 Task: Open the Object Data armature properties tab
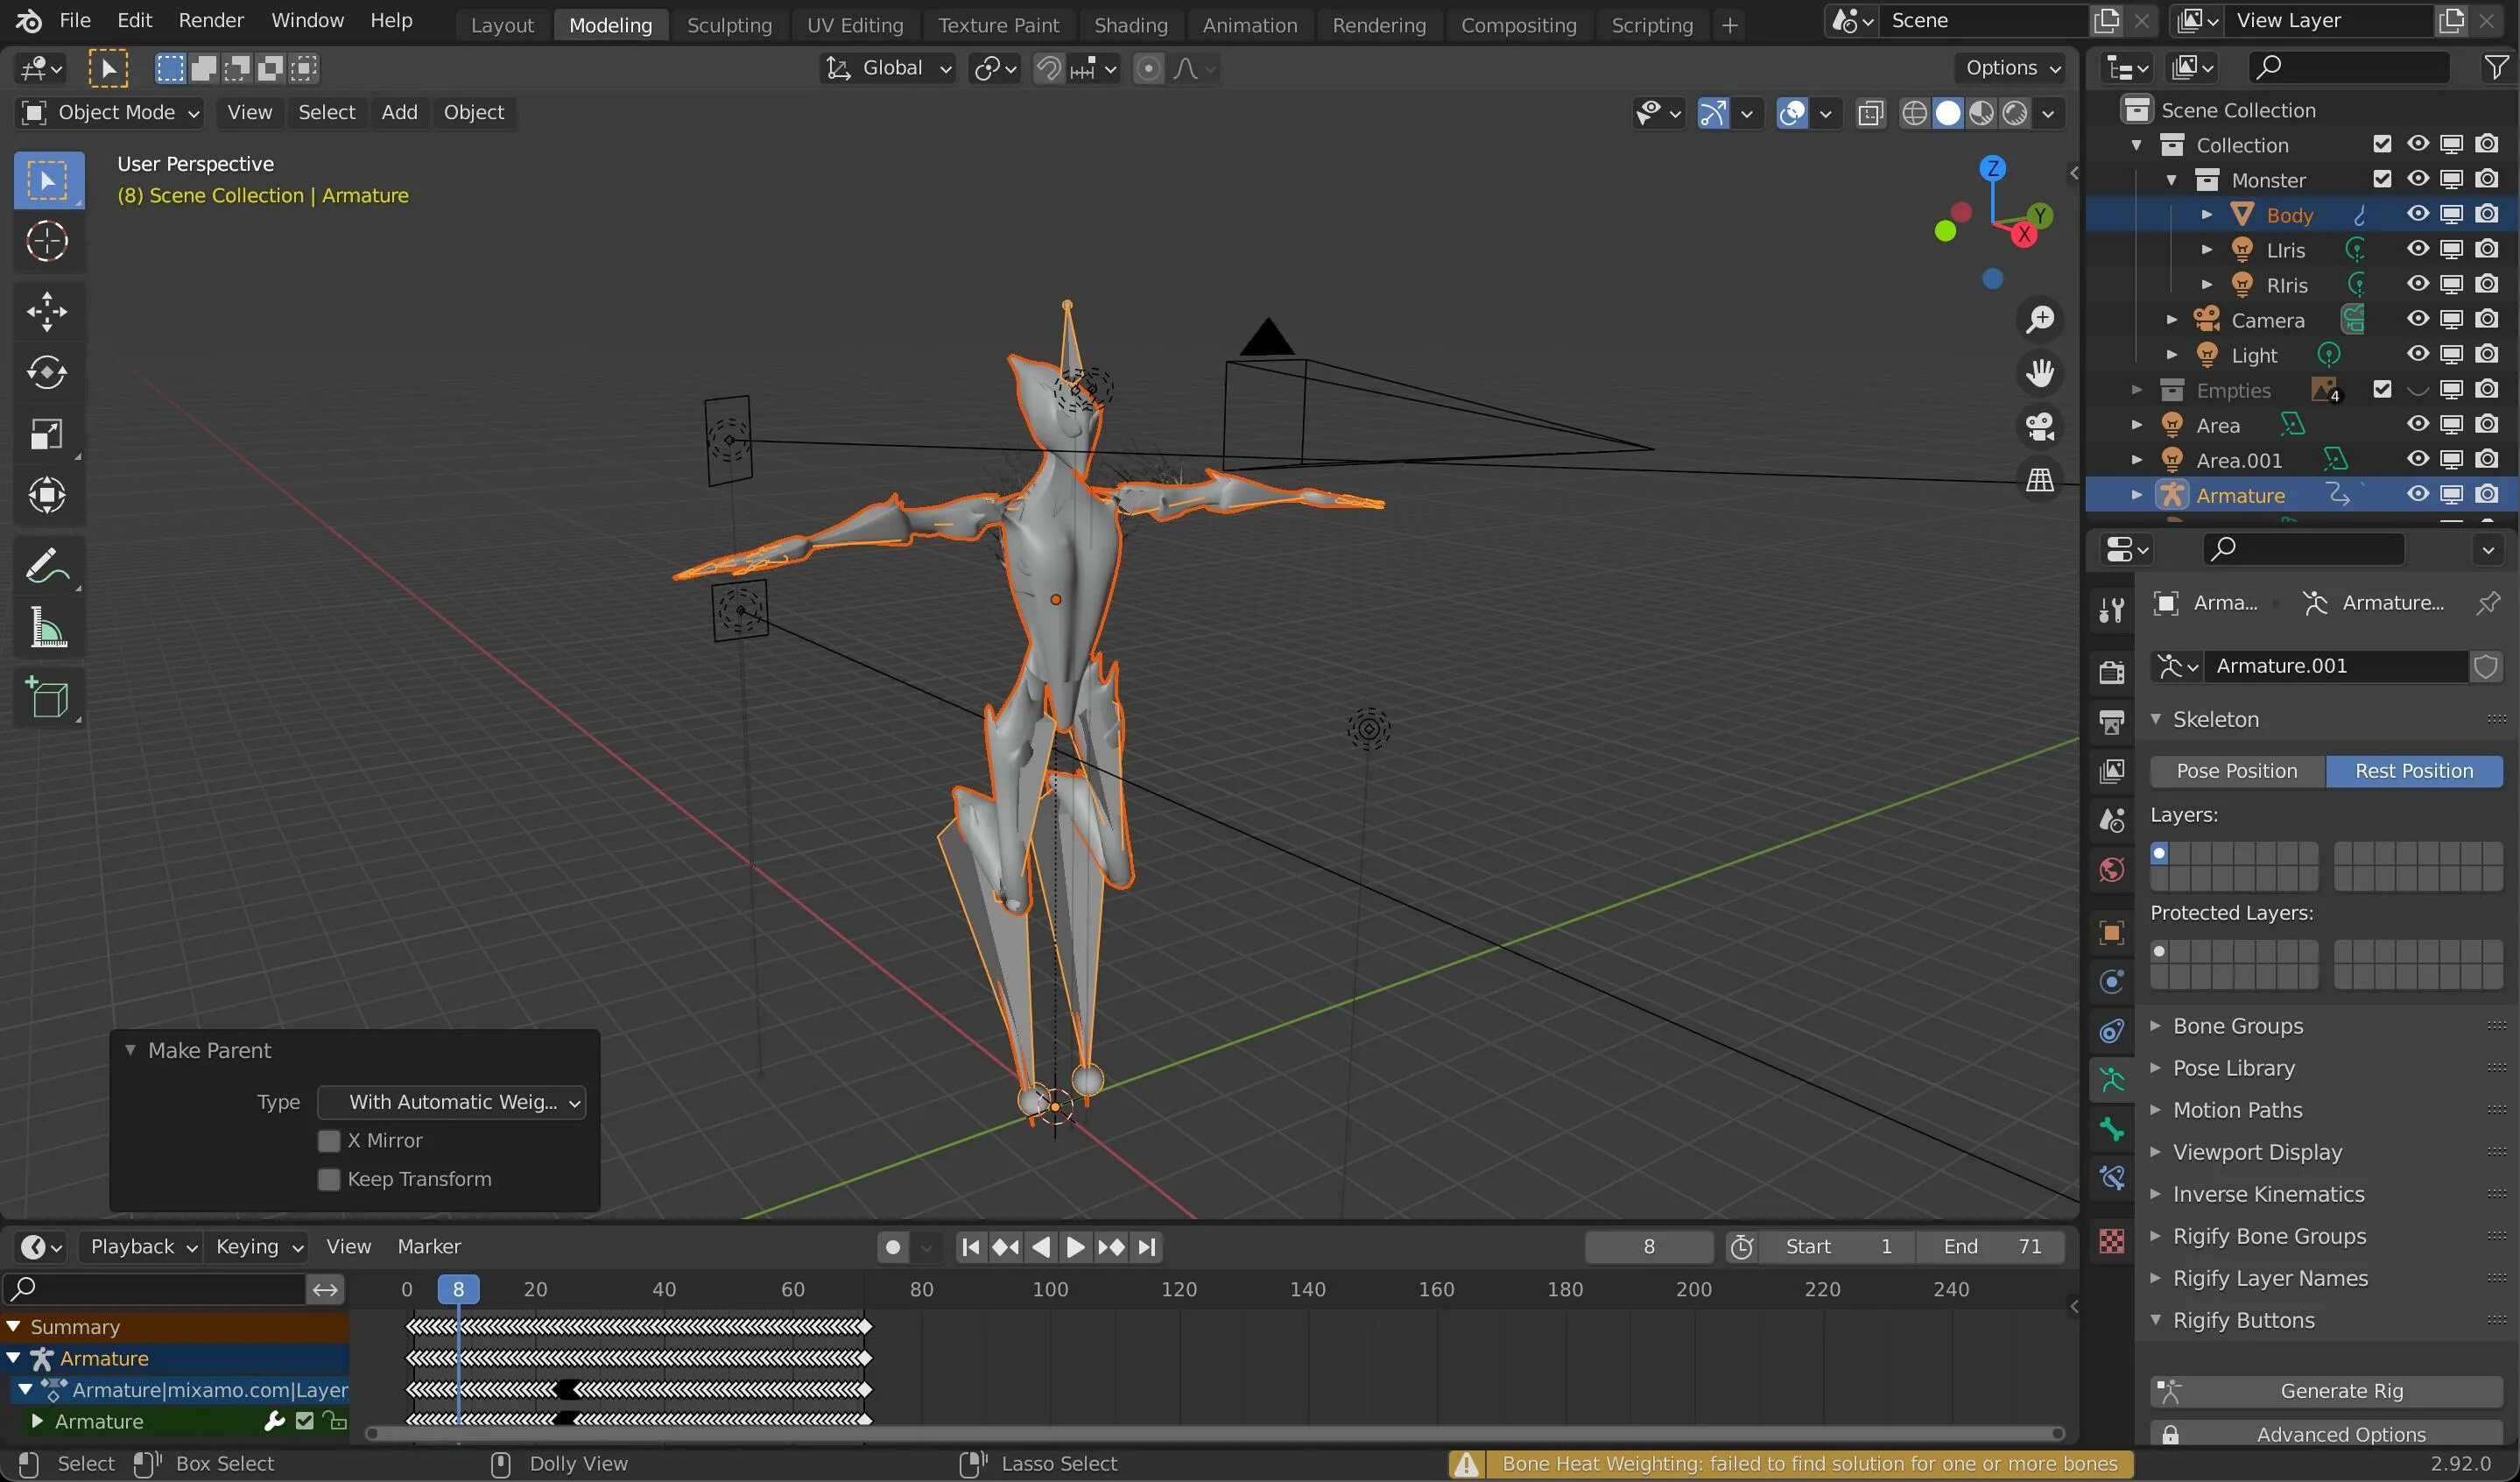[2111, 1080]
